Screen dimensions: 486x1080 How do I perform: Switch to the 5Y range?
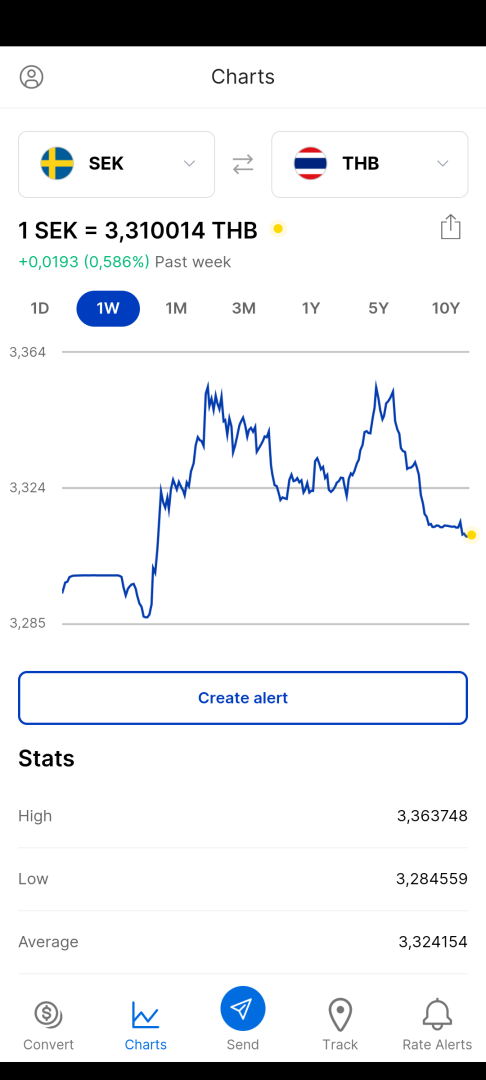click(x=379, y=309)
